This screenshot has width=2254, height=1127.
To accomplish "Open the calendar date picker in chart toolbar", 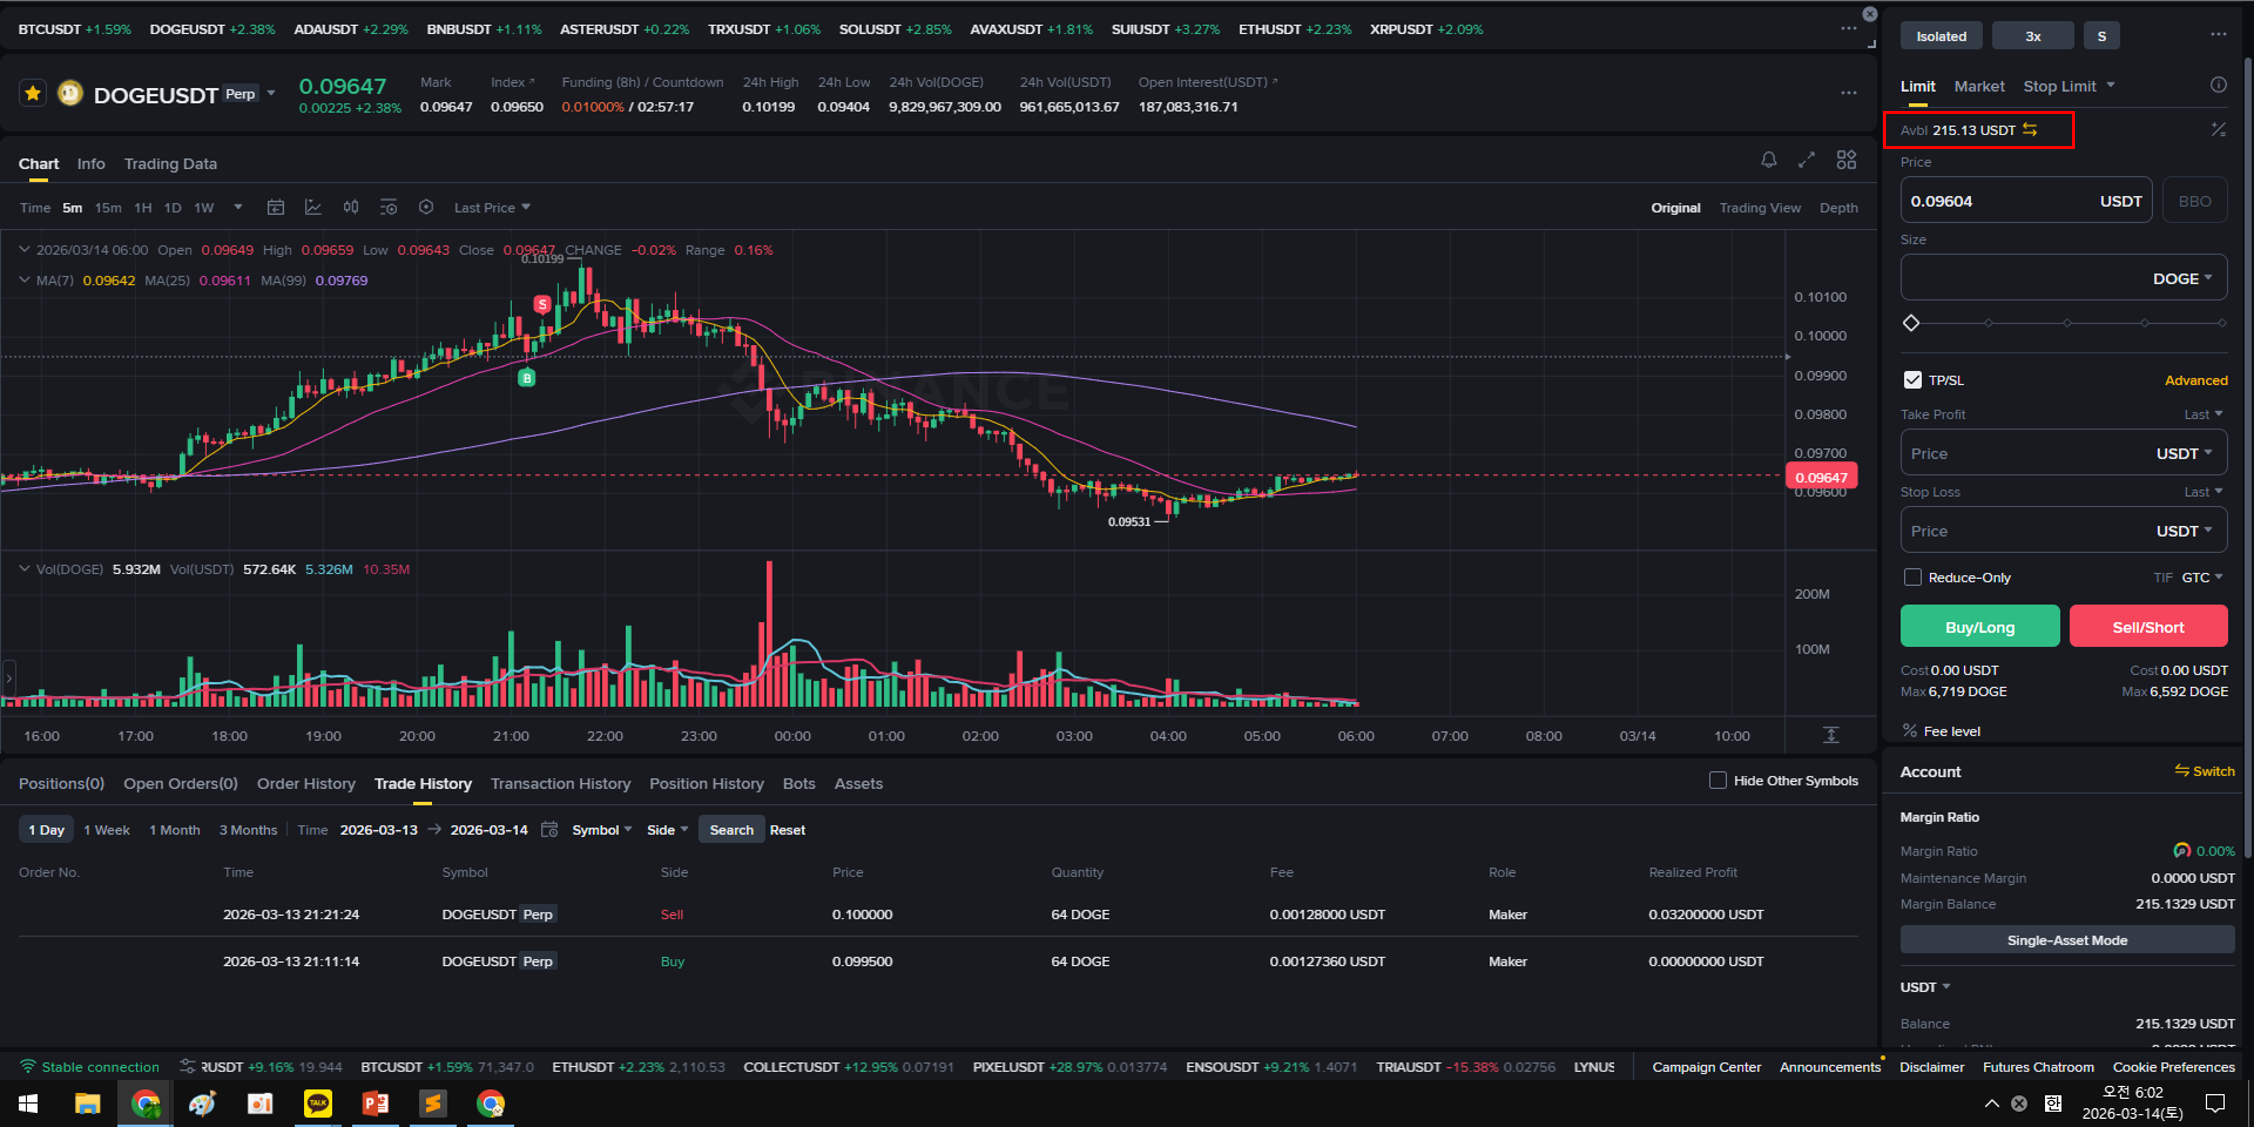I will (276, 207).
